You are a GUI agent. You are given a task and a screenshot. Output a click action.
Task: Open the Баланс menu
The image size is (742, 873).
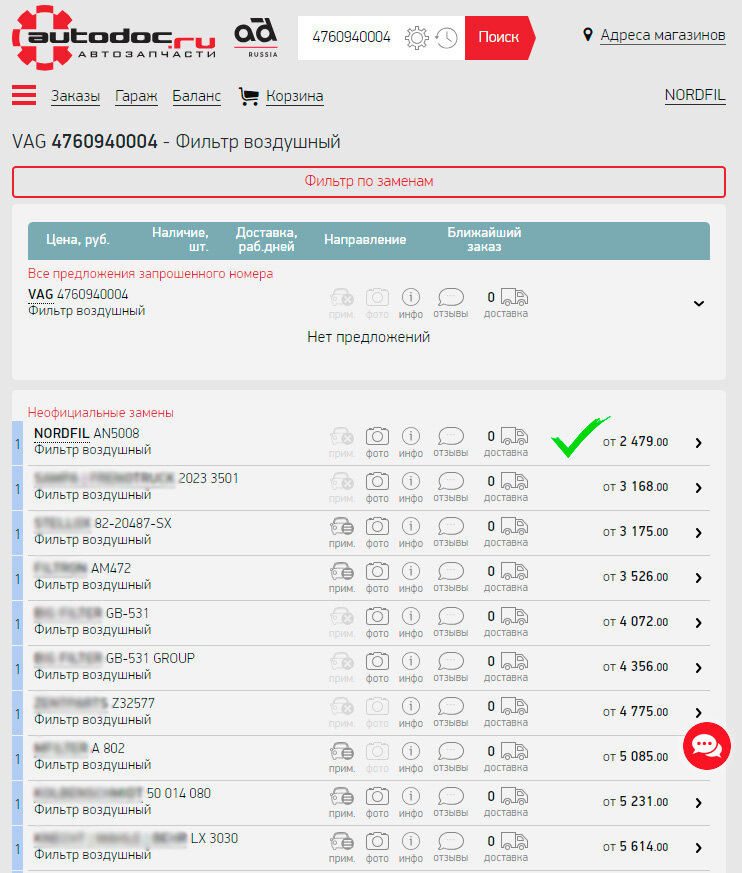(x=196, y=96)
